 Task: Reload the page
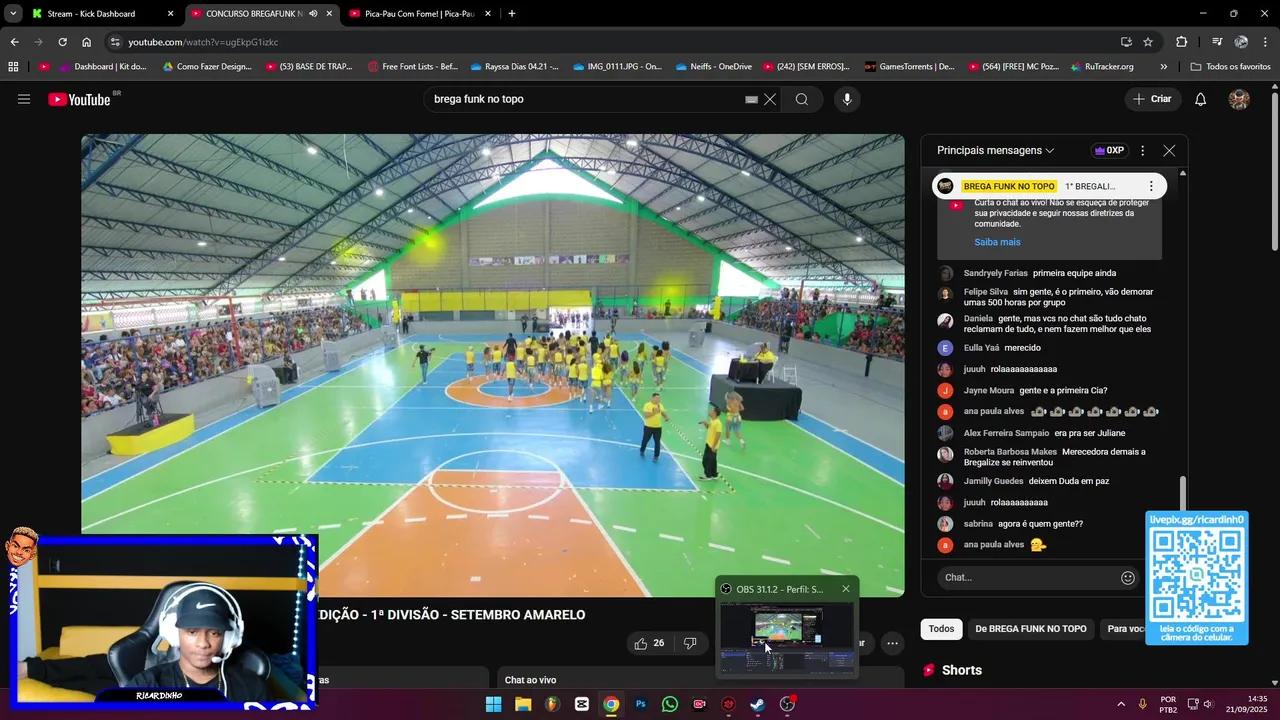tap(62, 42)
